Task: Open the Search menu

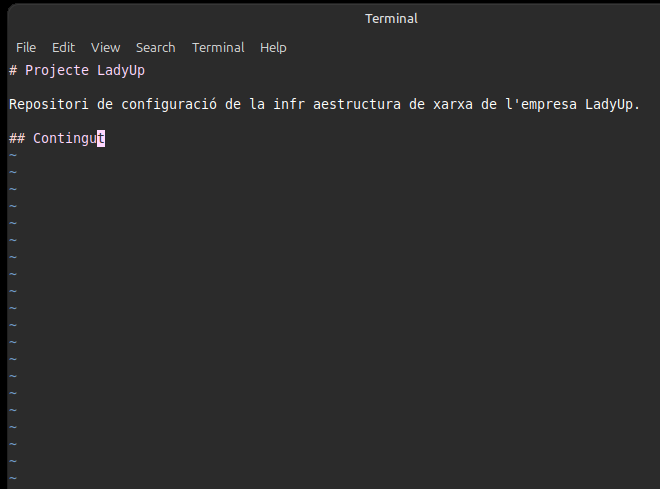Action: point(155,47)
